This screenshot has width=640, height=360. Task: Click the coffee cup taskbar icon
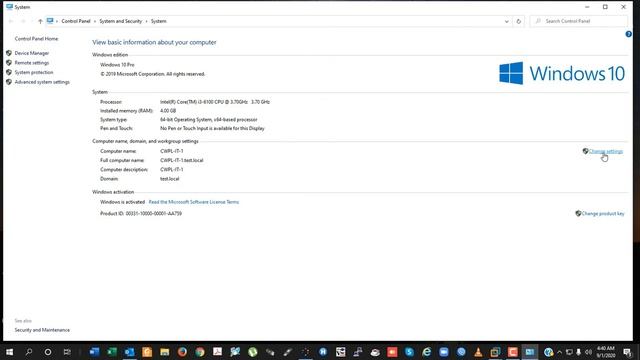tap(375, 352)
